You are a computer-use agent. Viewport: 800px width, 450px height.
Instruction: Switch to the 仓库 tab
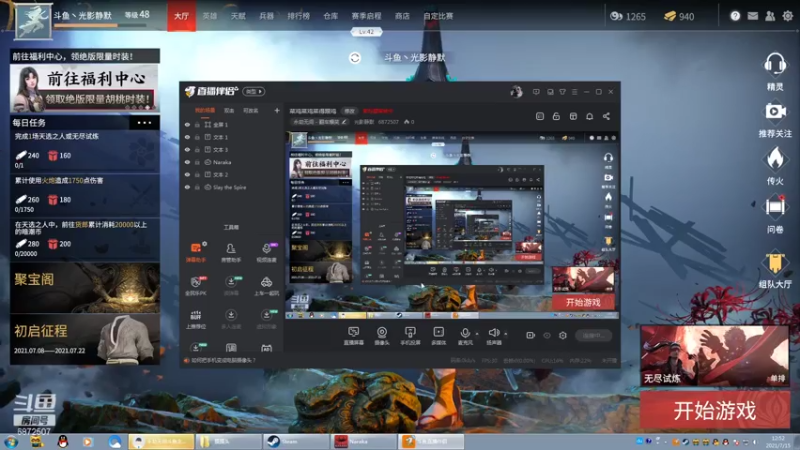pos(331,16)
